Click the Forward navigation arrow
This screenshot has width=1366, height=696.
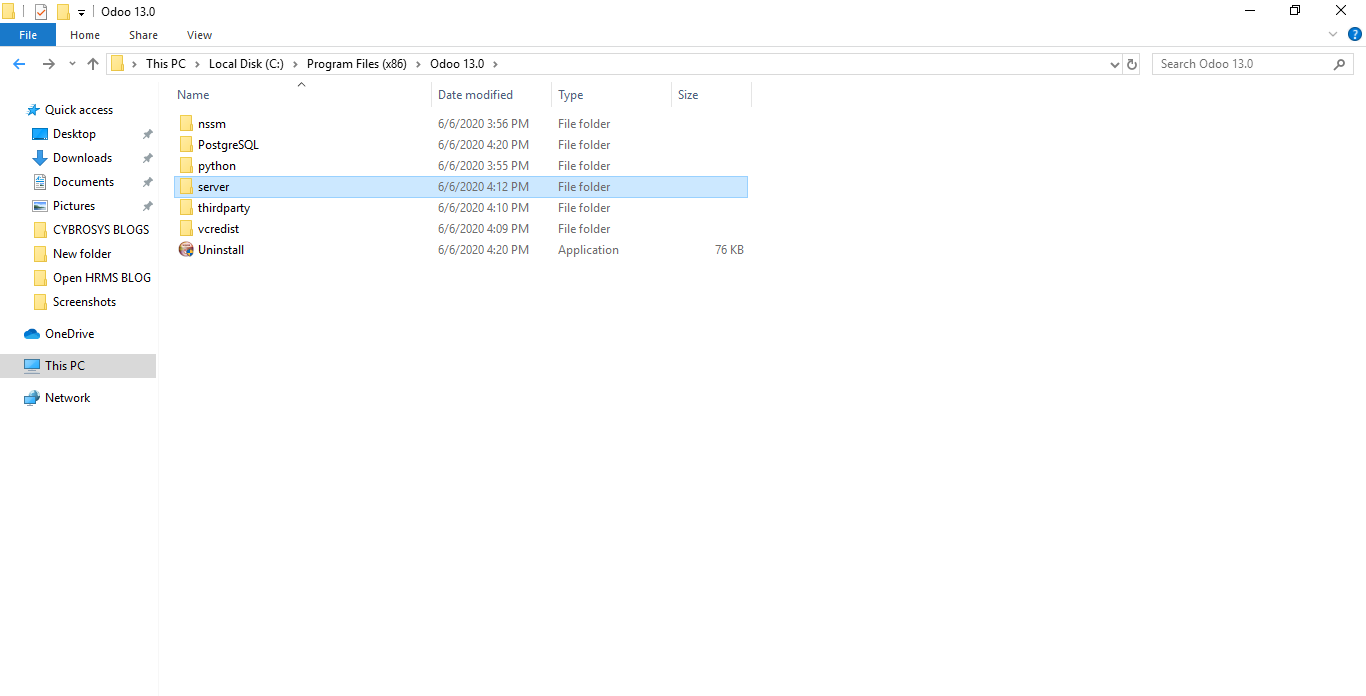coord(48,64)
